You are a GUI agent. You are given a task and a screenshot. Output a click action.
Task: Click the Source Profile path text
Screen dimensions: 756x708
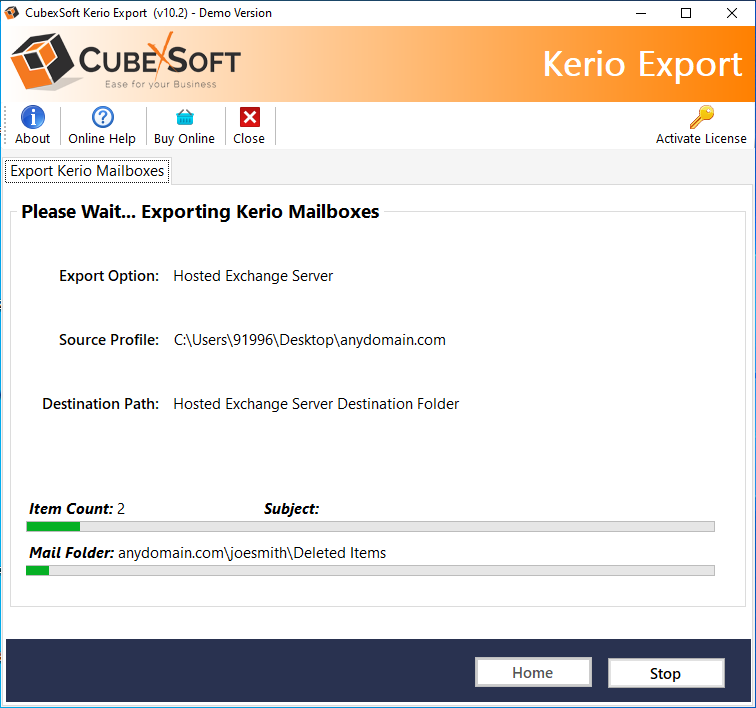[x=309, y=340]
